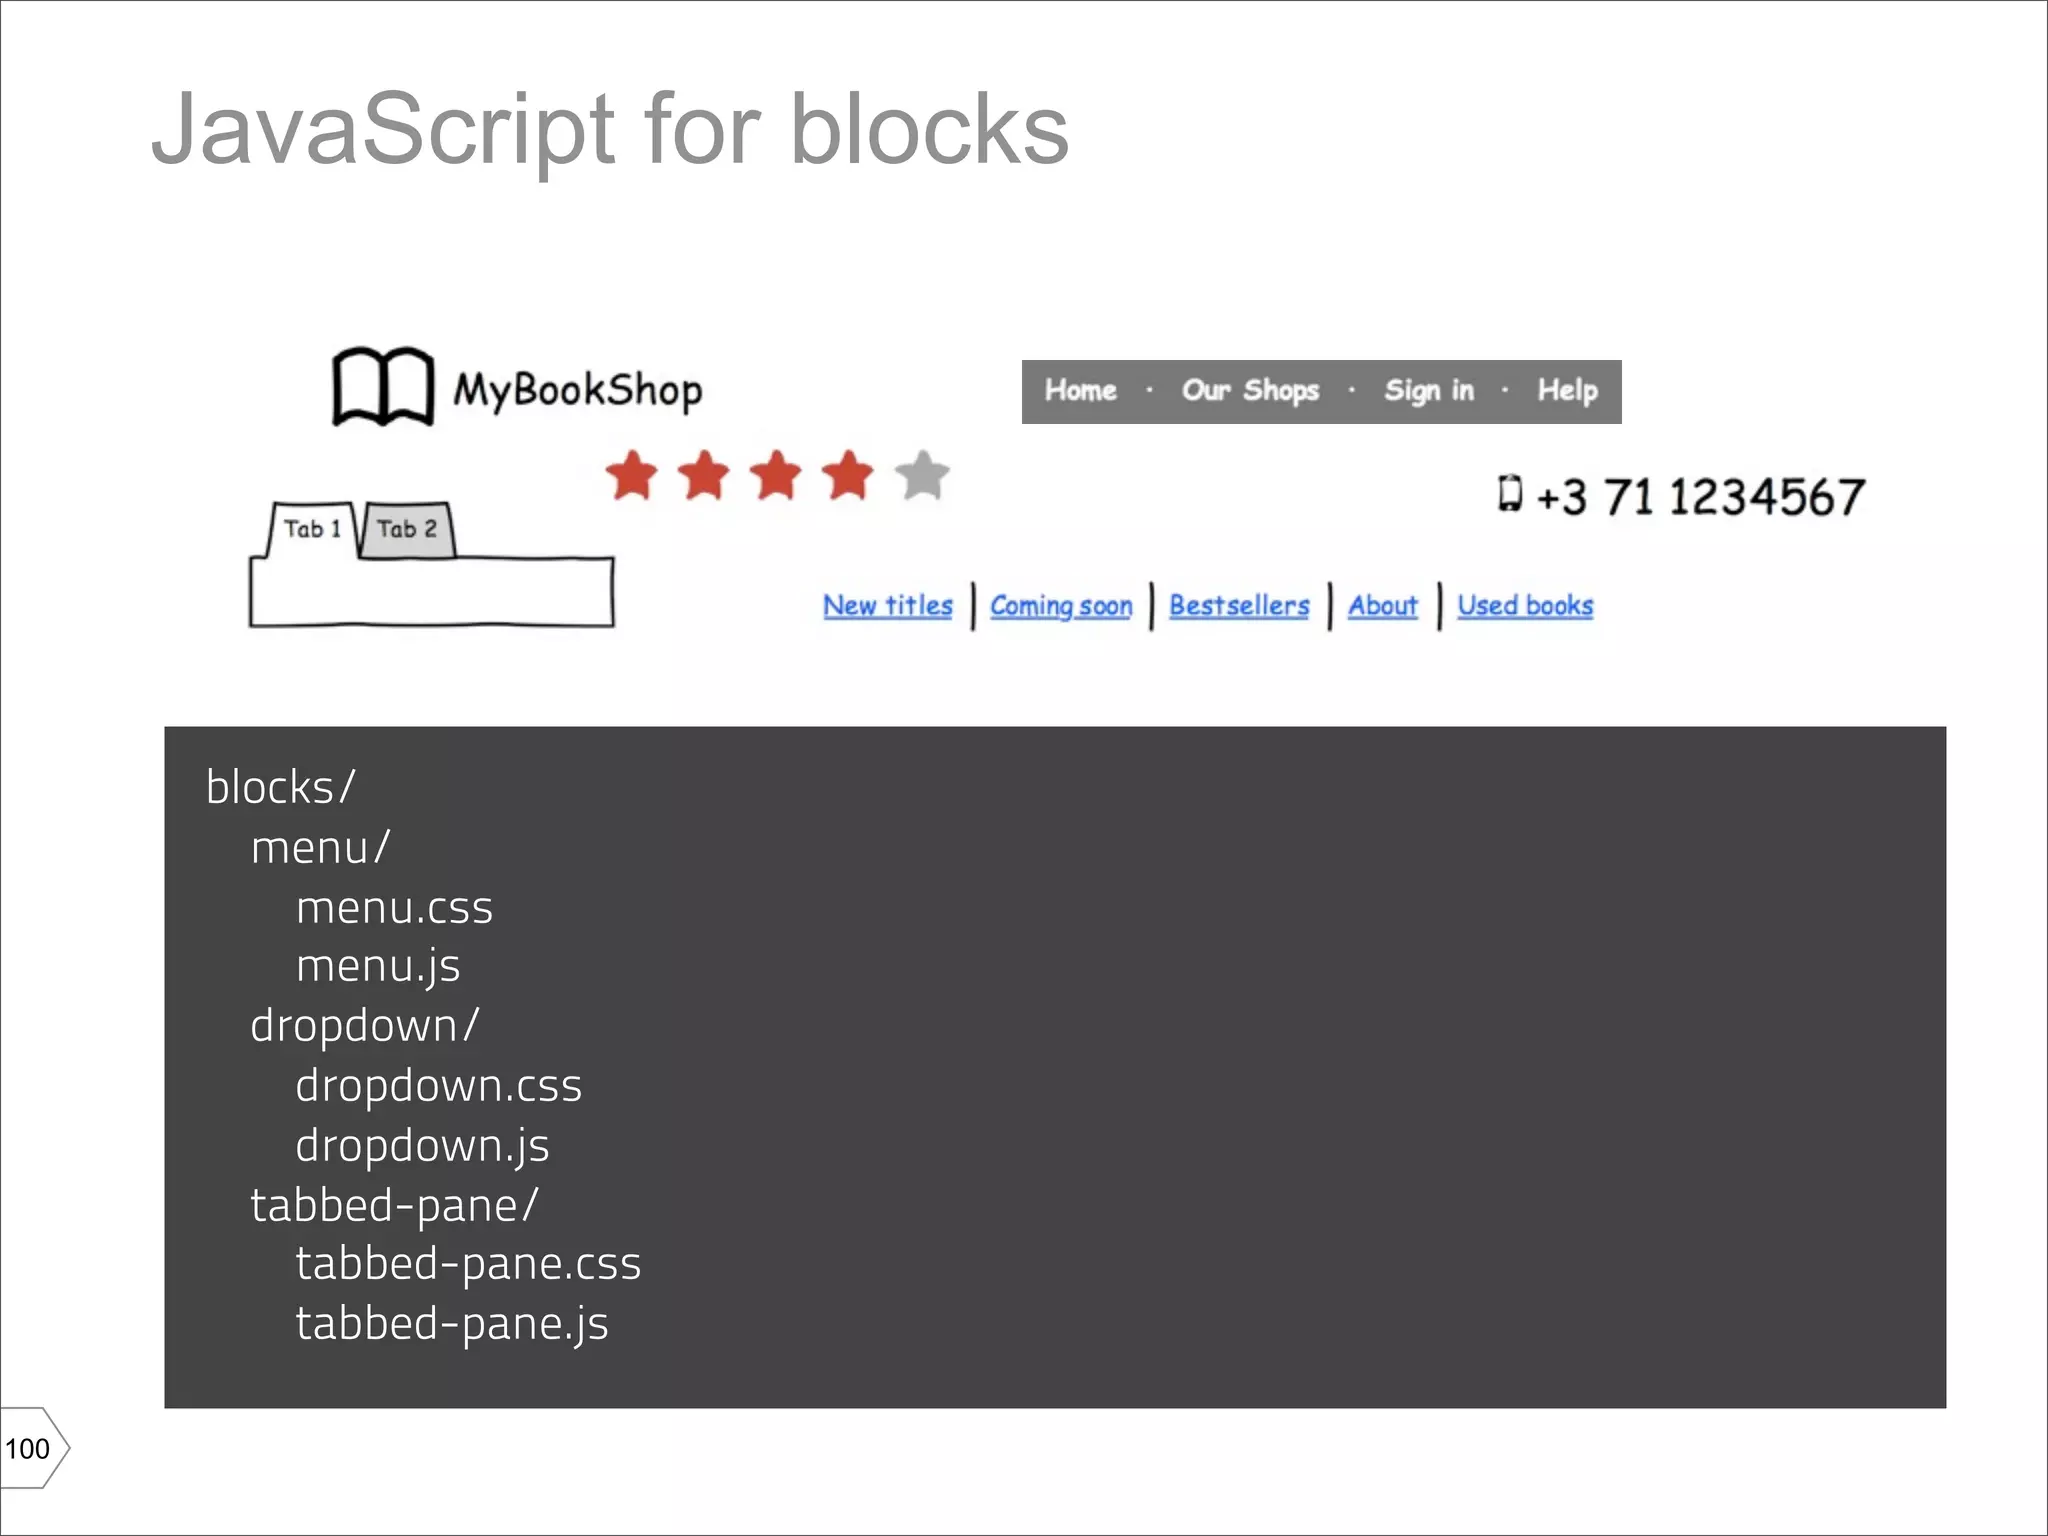Screen dimensions: 2048x1536
Task: Click the fourth red rating star
Action: click(849, 475)
